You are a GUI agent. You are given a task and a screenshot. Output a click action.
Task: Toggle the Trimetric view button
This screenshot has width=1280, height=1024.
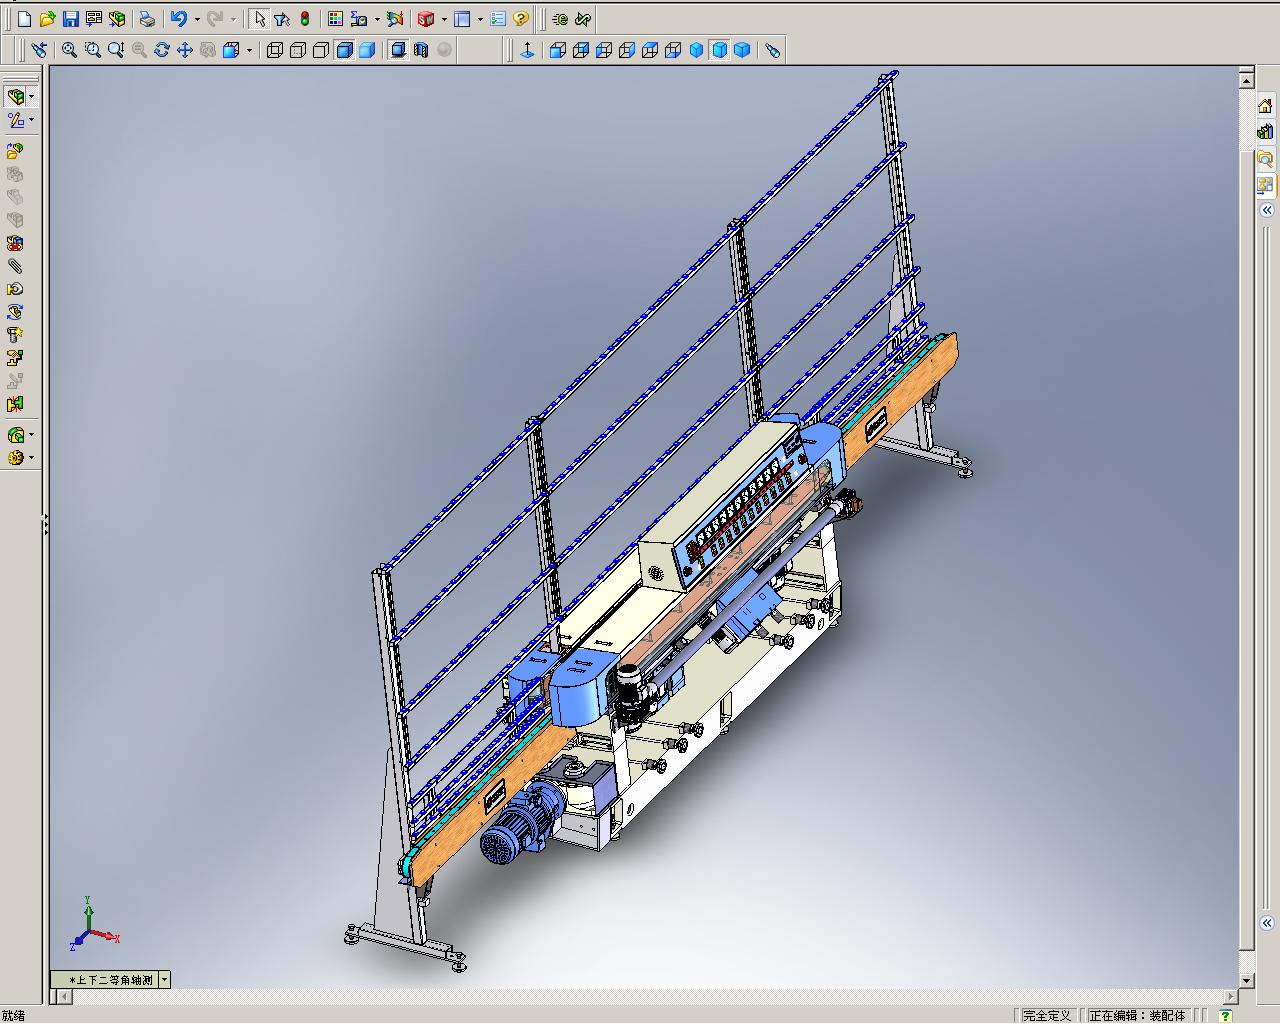click(x=719, y=50)
